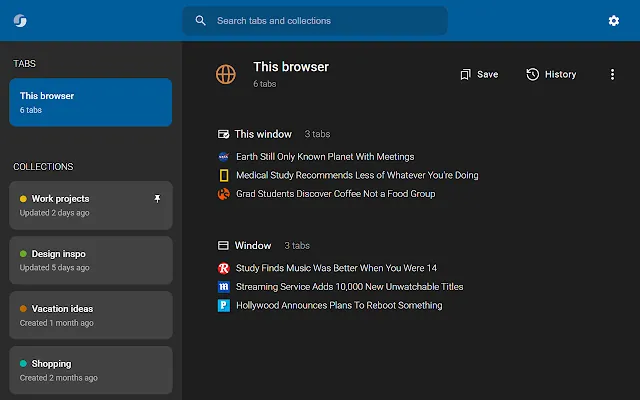Click the search magnifier icon
Viewport: 640px width, 400px height.
(200, 20)
